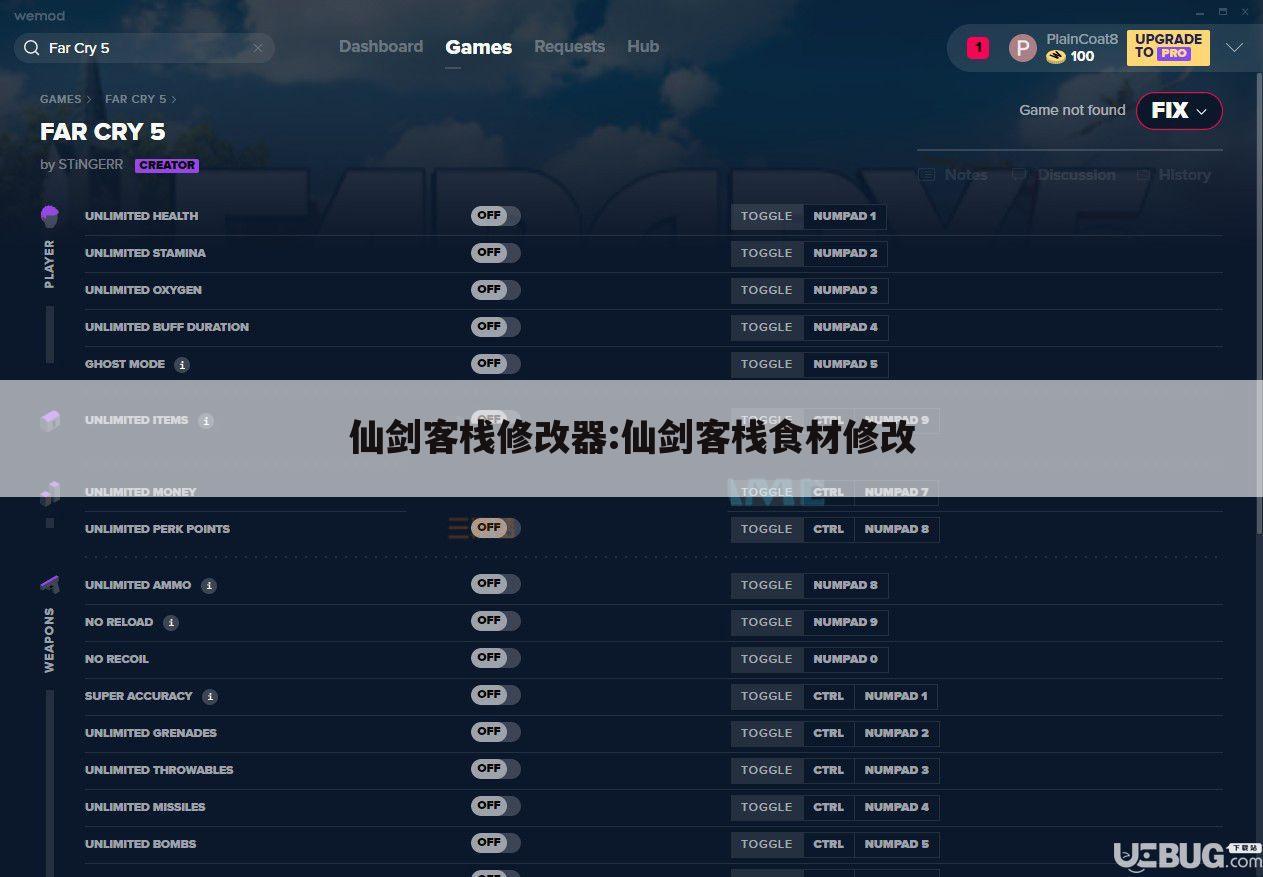Viewport: 1263px width, 877px height.
Task: Click Upgrade to Pro button
Action: [x=1168, y=47]
